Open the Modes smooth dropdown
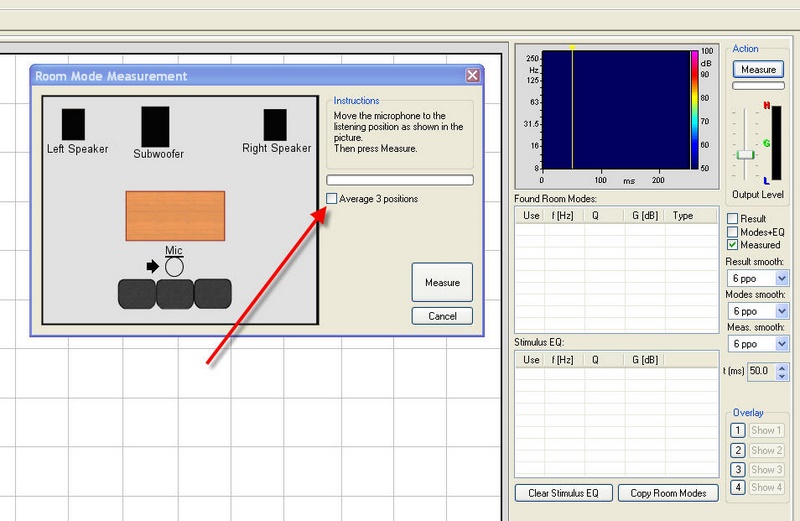Image resolution: width=800 pixels, height=521 pixels. tap(782, 311)
